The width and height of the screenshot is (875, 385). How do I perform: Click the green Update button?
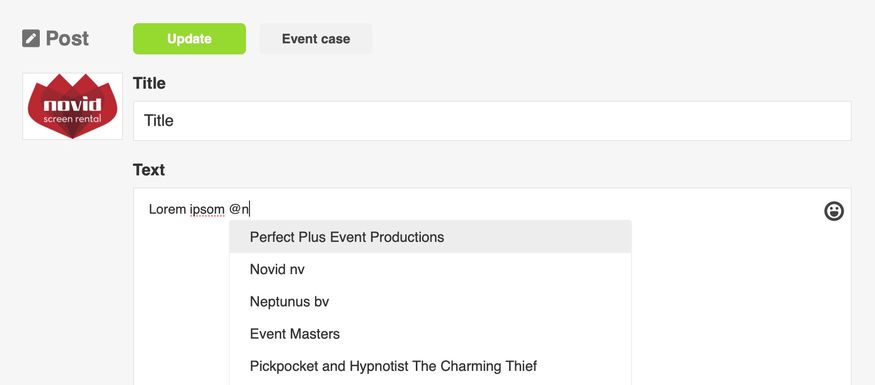tap(189, 38)
